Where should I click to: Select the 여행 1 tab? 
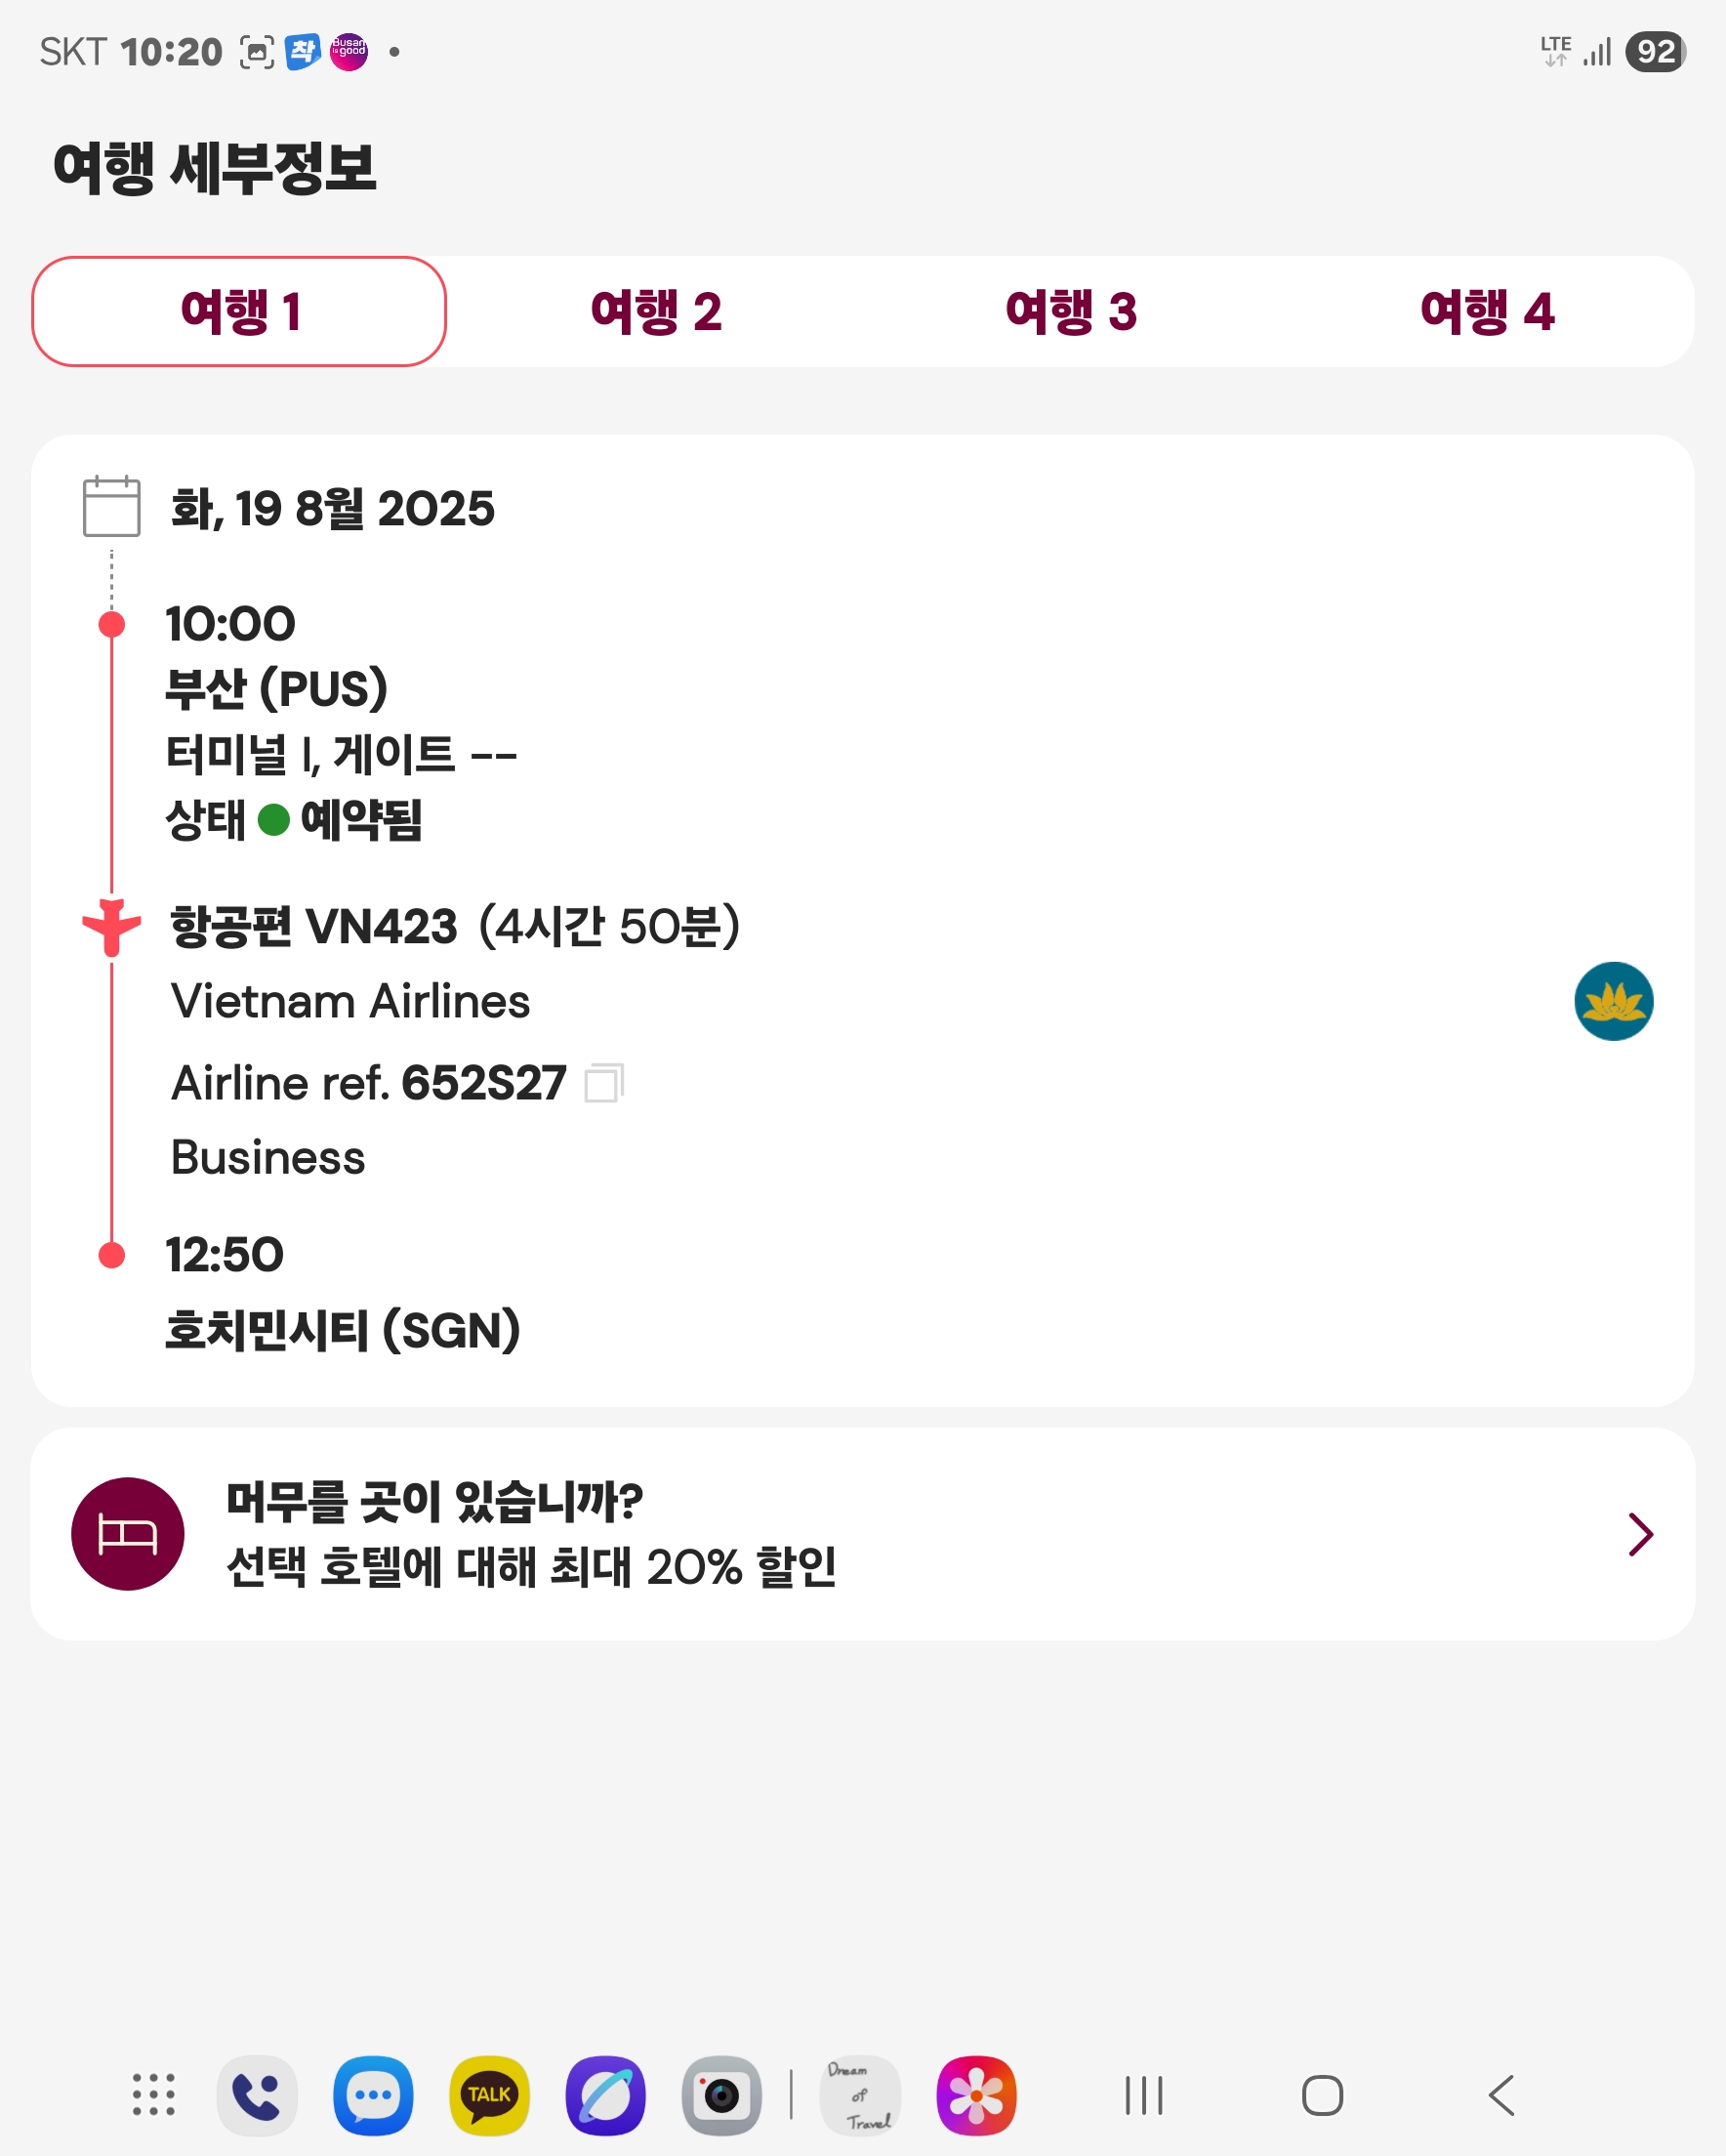tap(239, 311)
